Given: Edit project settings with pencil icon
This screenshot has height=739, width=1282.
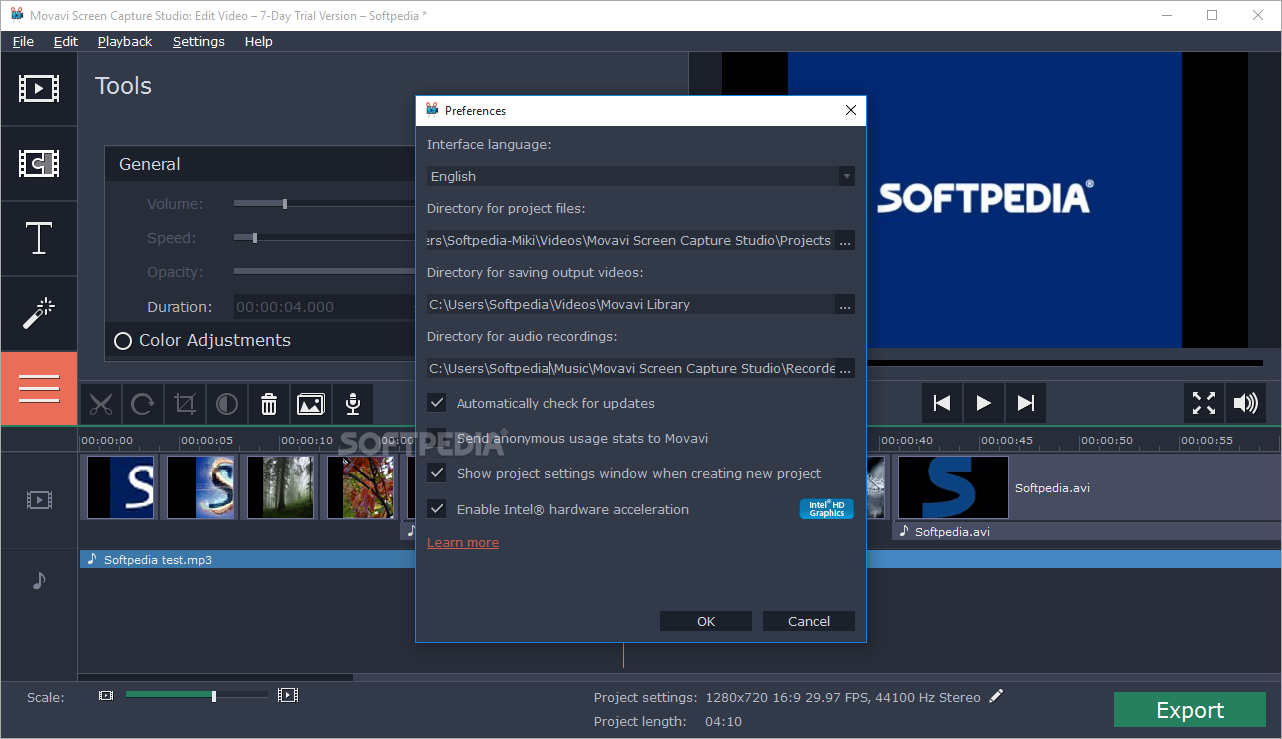Looking at the screenshot, I should pyautogui.click(x=996, y=696).
